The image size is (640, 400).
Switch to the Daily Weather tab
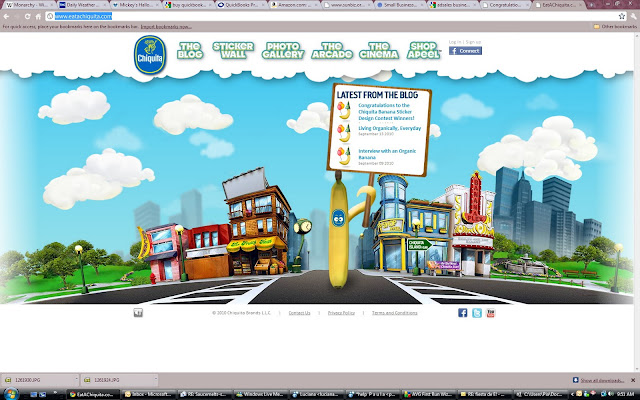pyautogui.click(x=82, y=5)
